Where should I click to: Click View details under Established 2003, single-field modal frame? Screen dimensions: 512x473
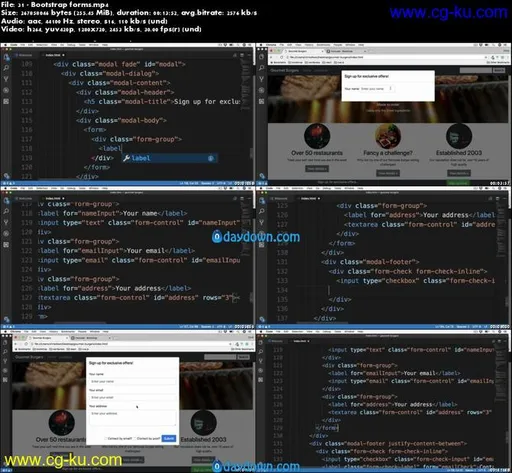(x=459, y=173)
